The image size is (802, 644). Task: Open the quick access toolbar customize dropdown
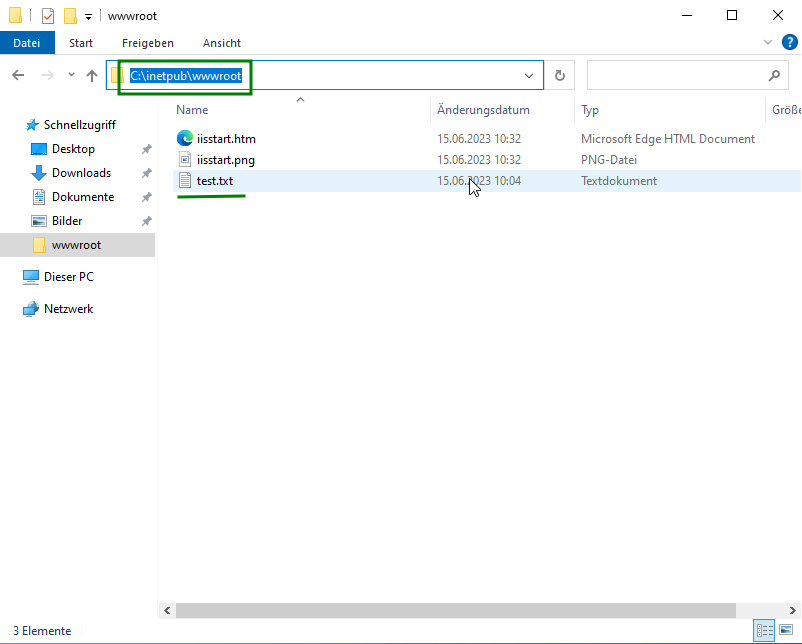(88, 15)
